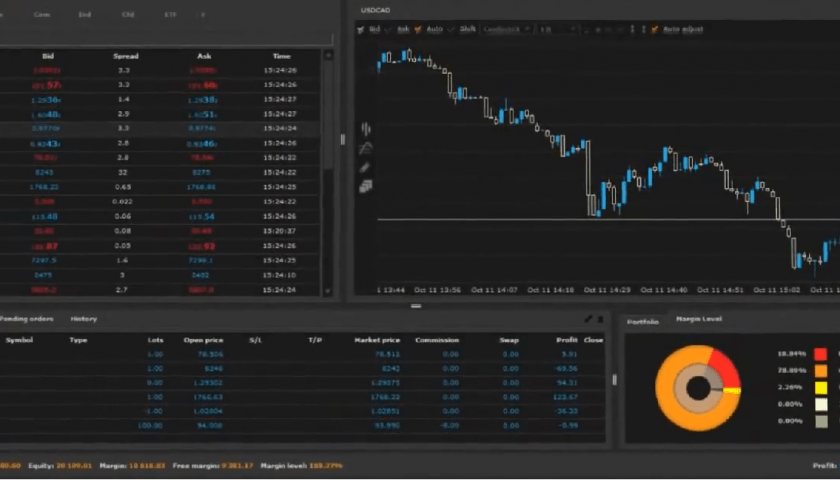This screenshot has width=840, height=480.
Task: Sort quotes by Spread column header
Action: pyautogui.click(x=124, y=56)
